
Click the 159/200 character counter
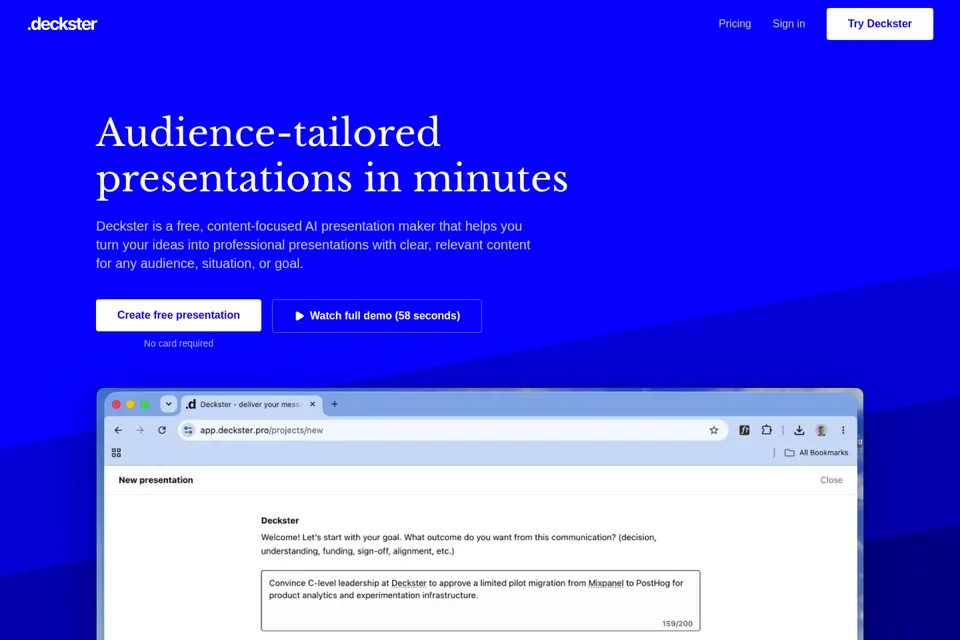click(677, 623)
